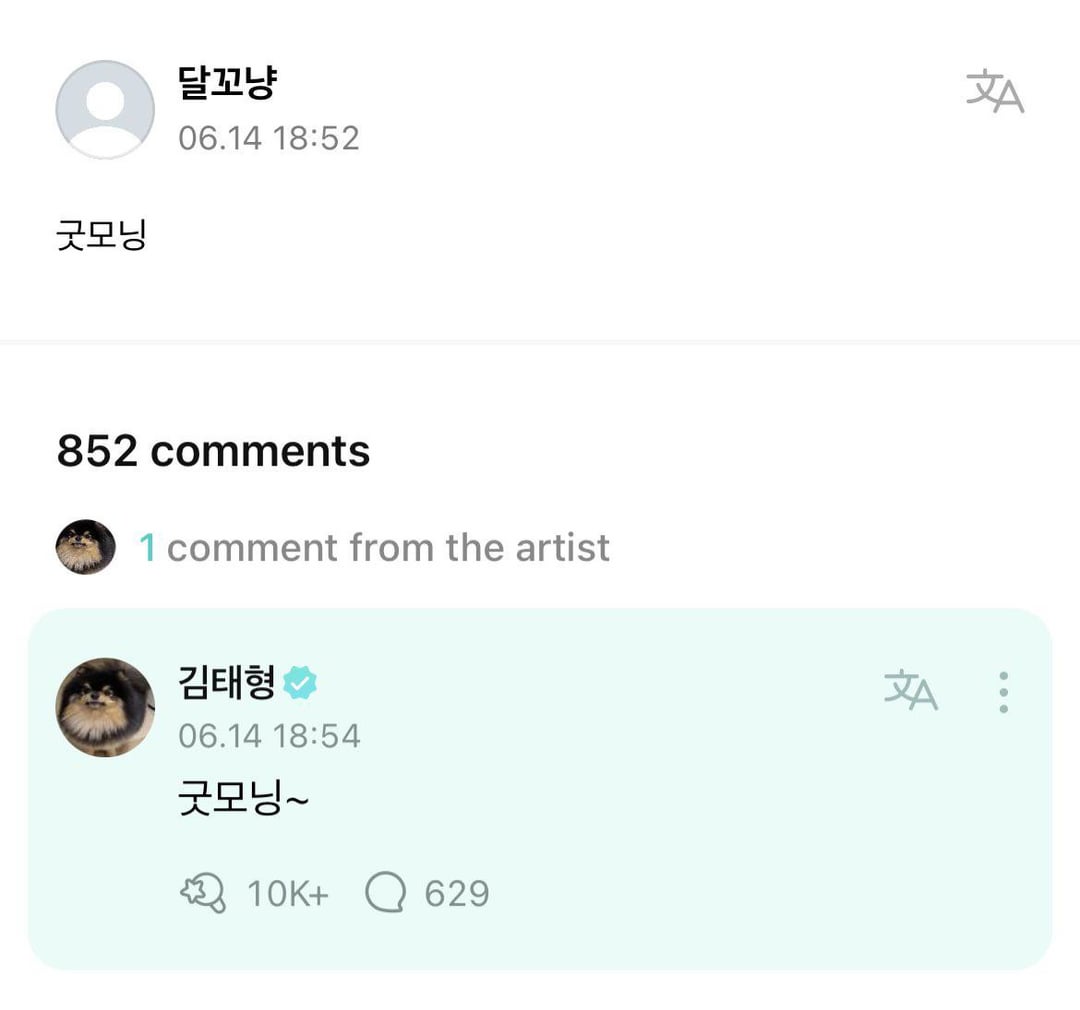Open the 629 replies to artist comment
This screenshot has width=1080, height=1010.
click(x=457, y=893)
